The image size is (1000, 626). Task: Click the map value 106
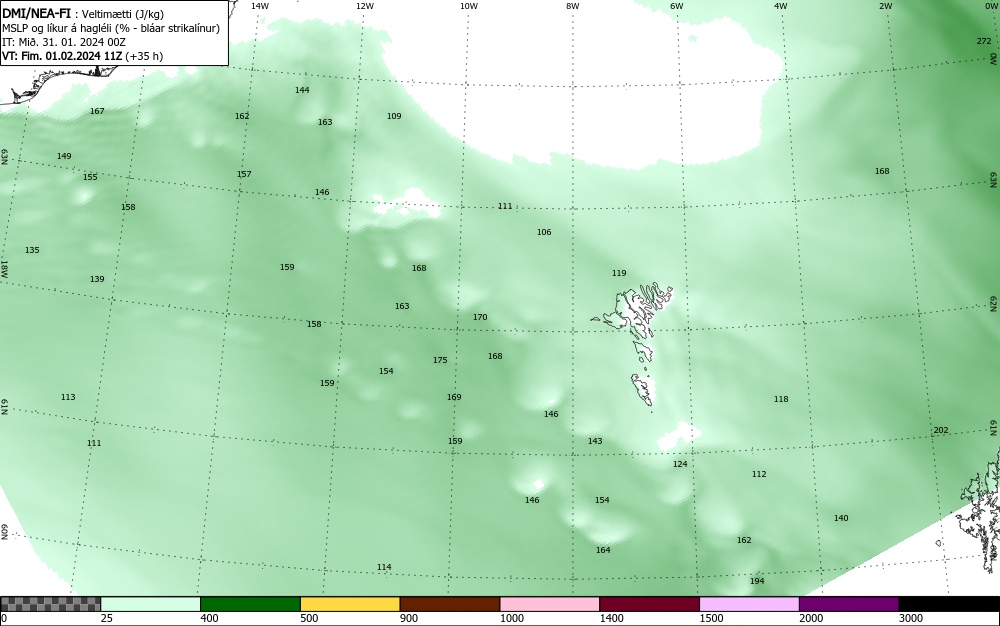544,232
